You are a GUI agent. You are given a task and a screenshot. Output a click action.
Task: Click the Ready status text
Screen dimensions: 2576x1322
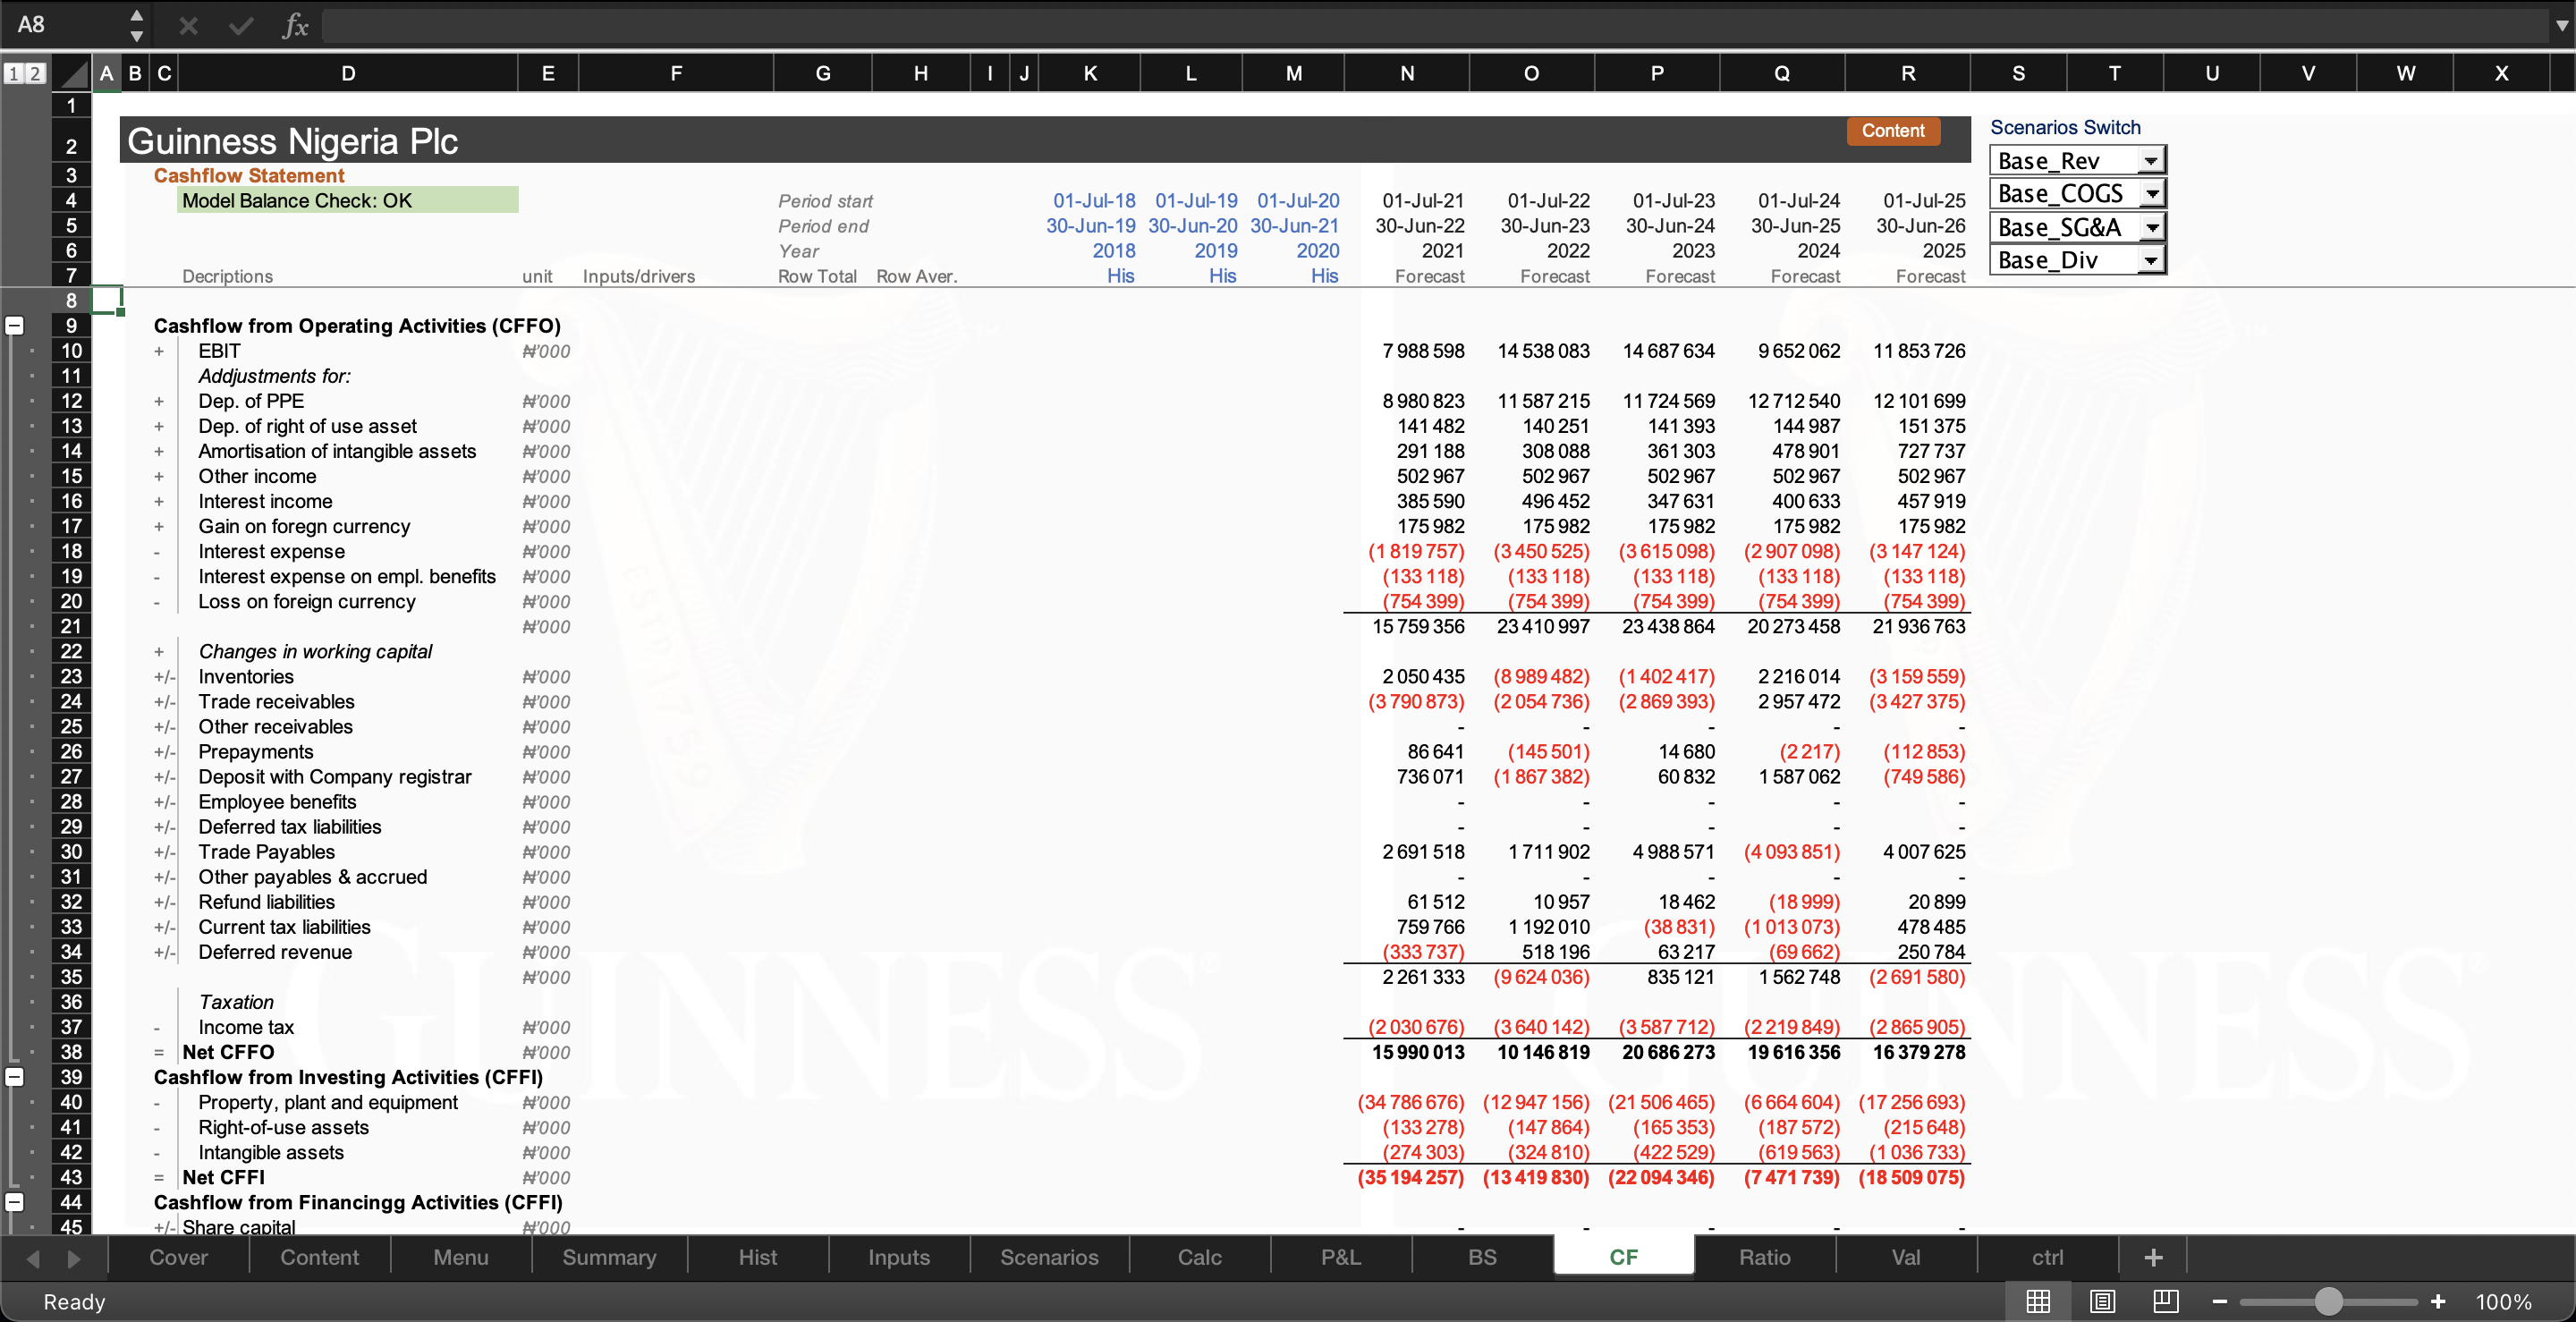(x=74, y=1301)
